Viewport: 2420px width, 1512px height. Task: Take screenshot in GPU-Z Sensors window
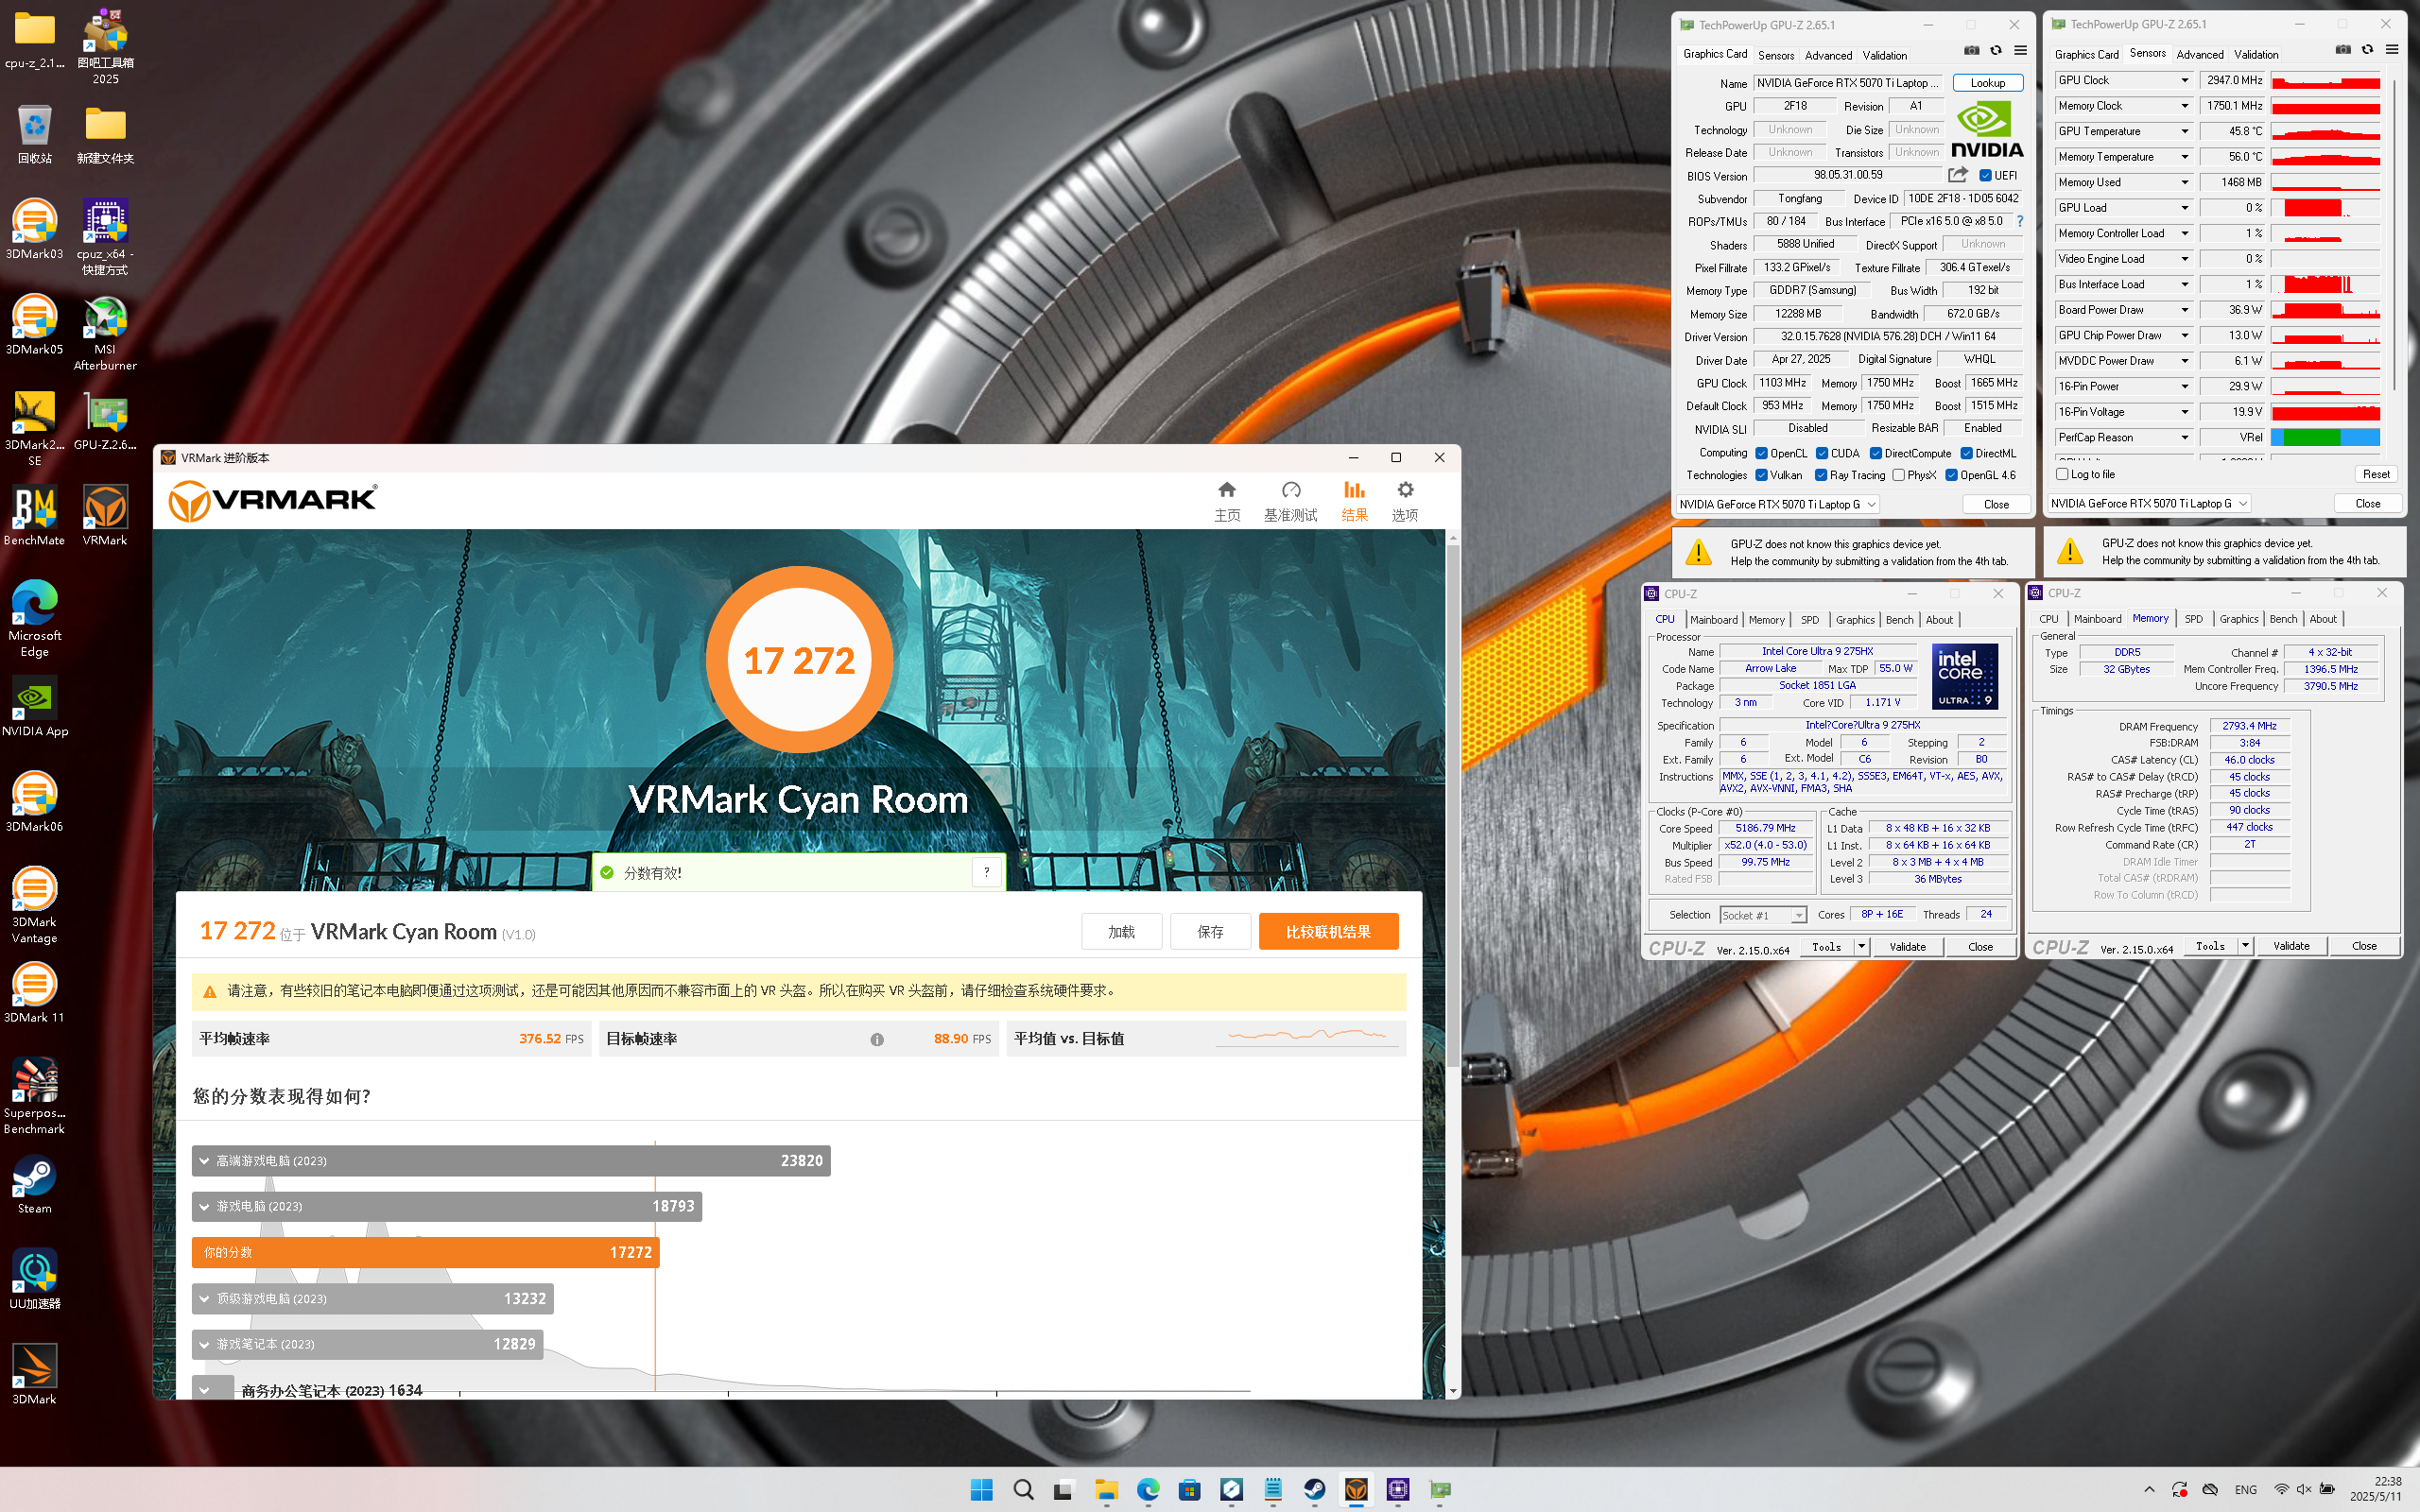click(2342, 50)
